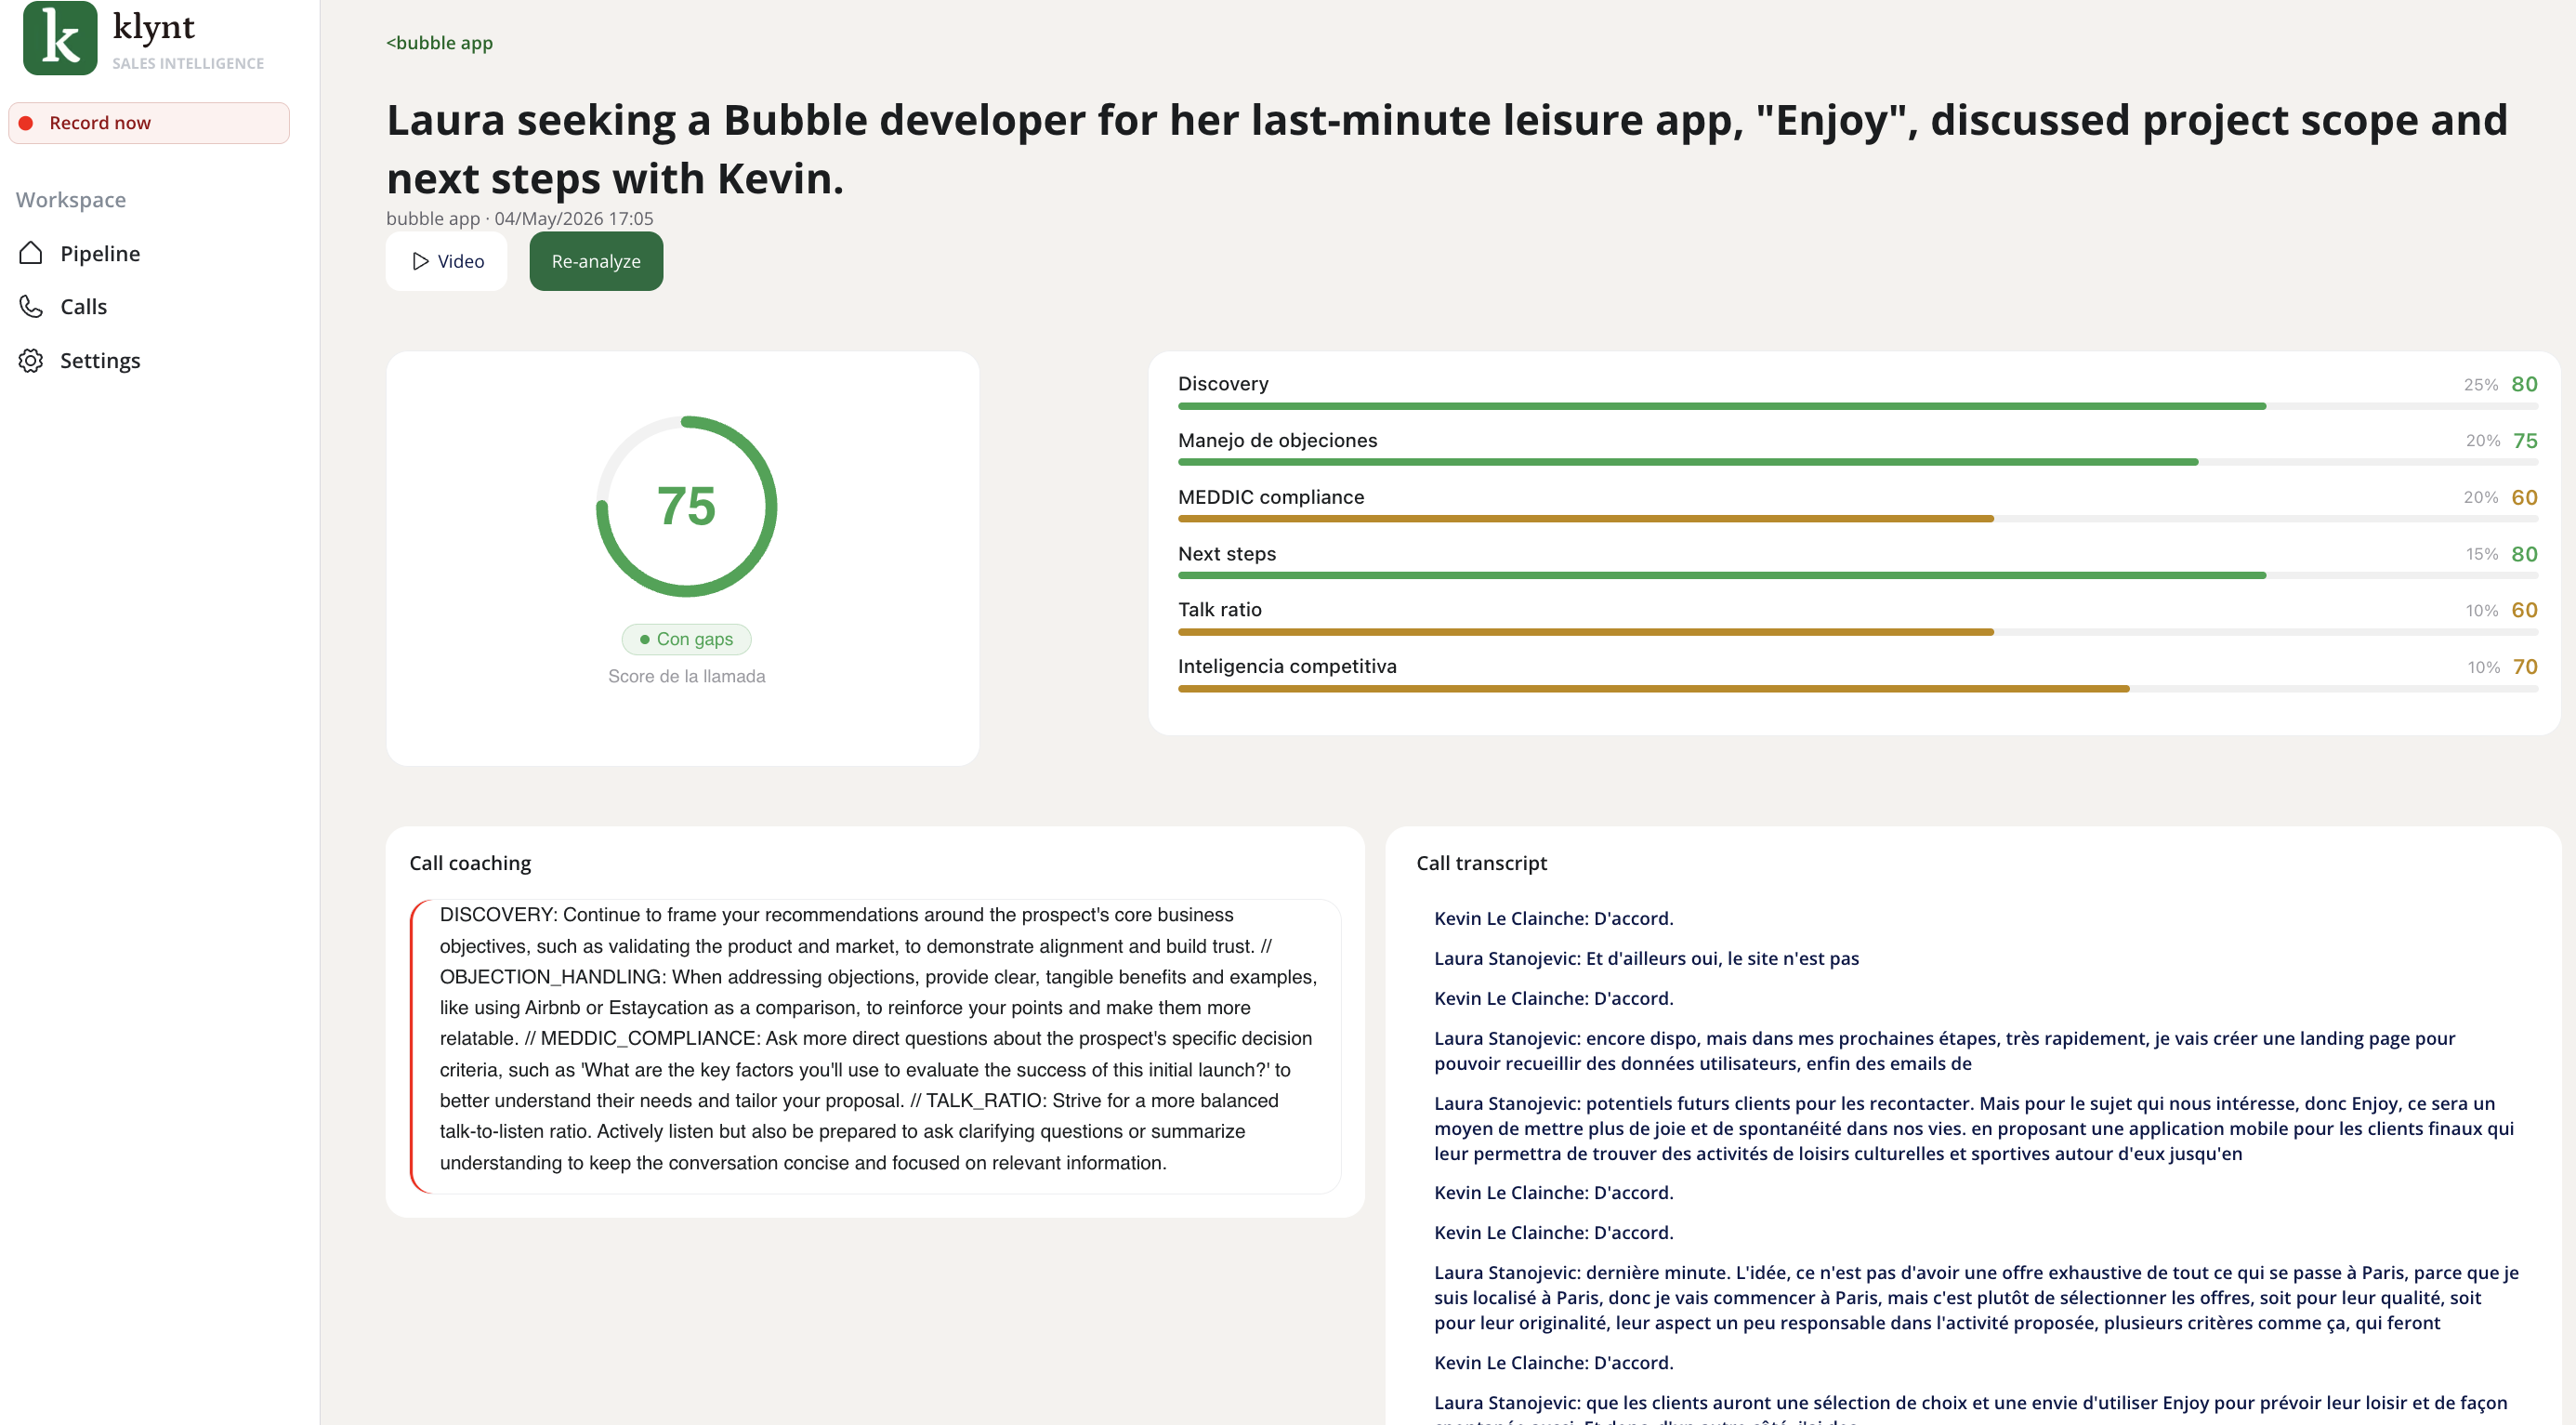Start recording with Record now

pyautogui.click(x=149, y=123)
